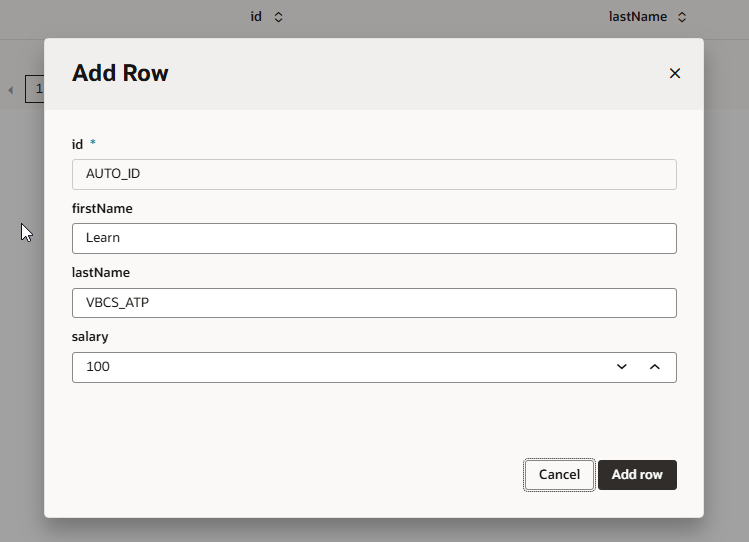Close the Add Row dialog

click(x=674, y=73)
